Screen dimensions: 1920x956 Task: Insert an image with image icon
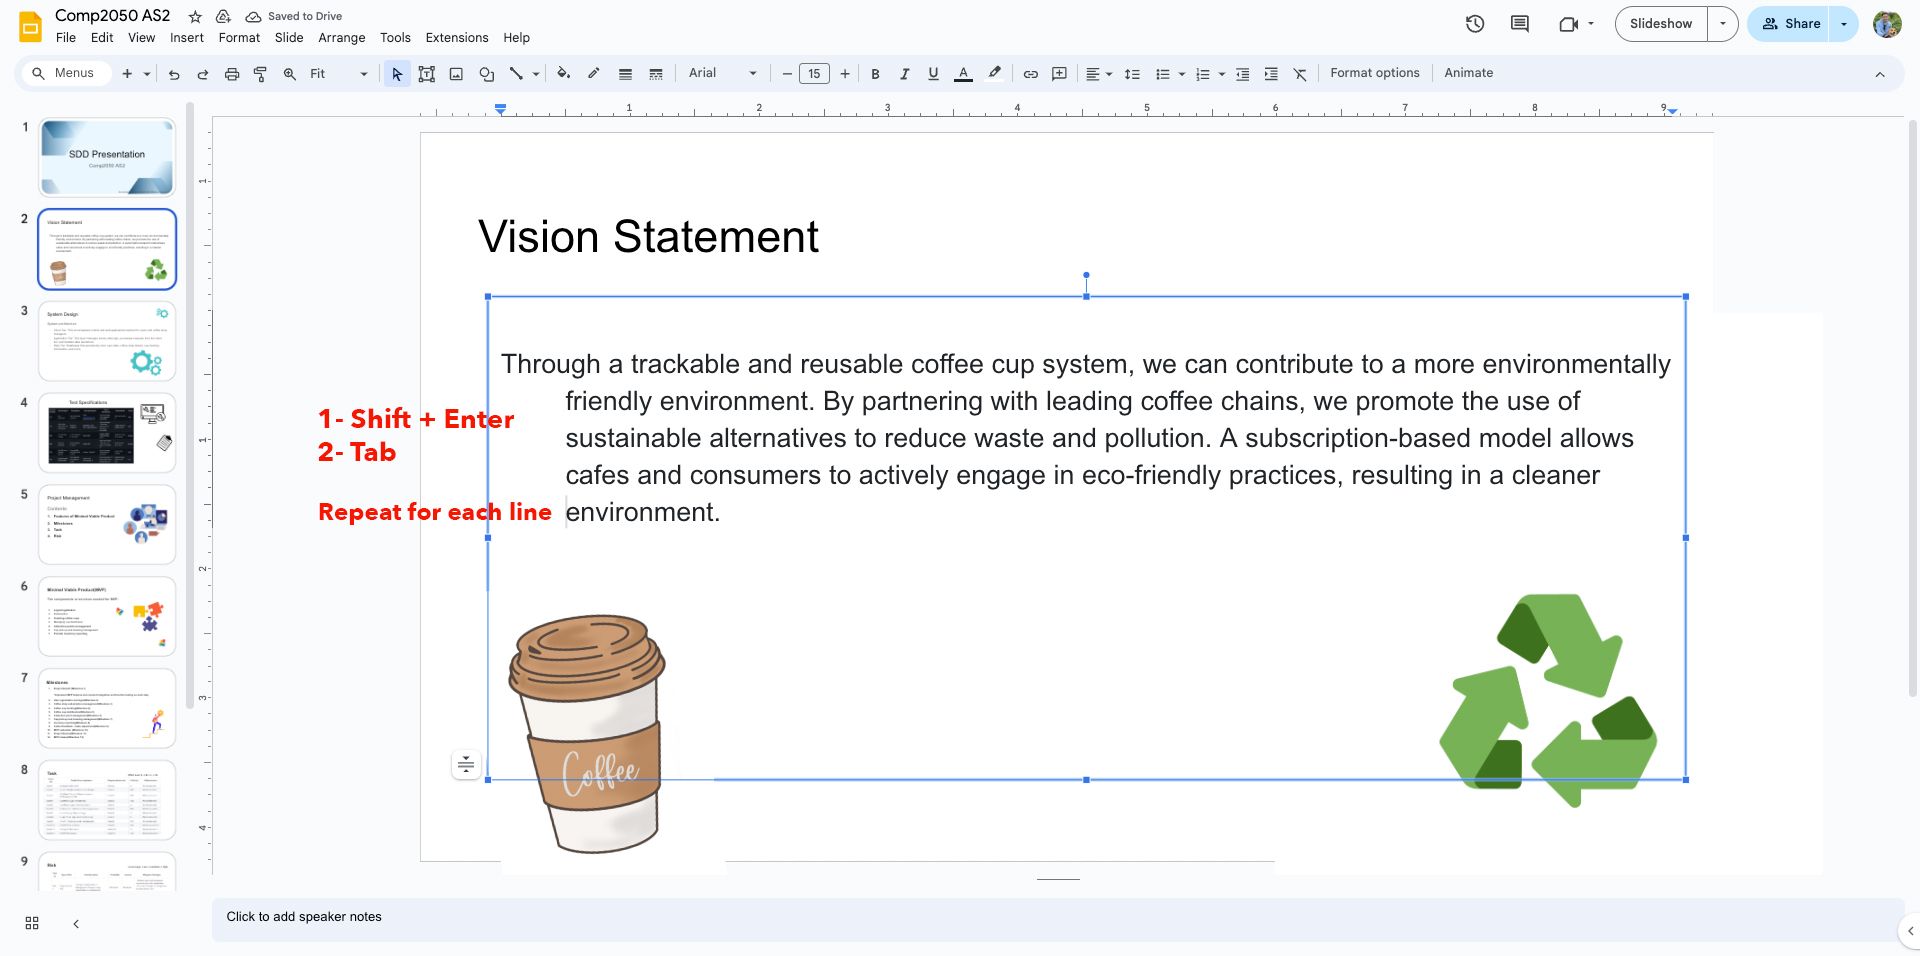click(456, 74)
